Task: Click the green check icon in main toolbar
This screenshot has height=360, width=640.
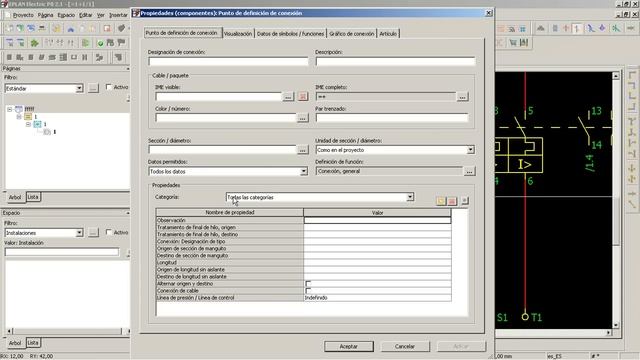Action: click(100, 43)
